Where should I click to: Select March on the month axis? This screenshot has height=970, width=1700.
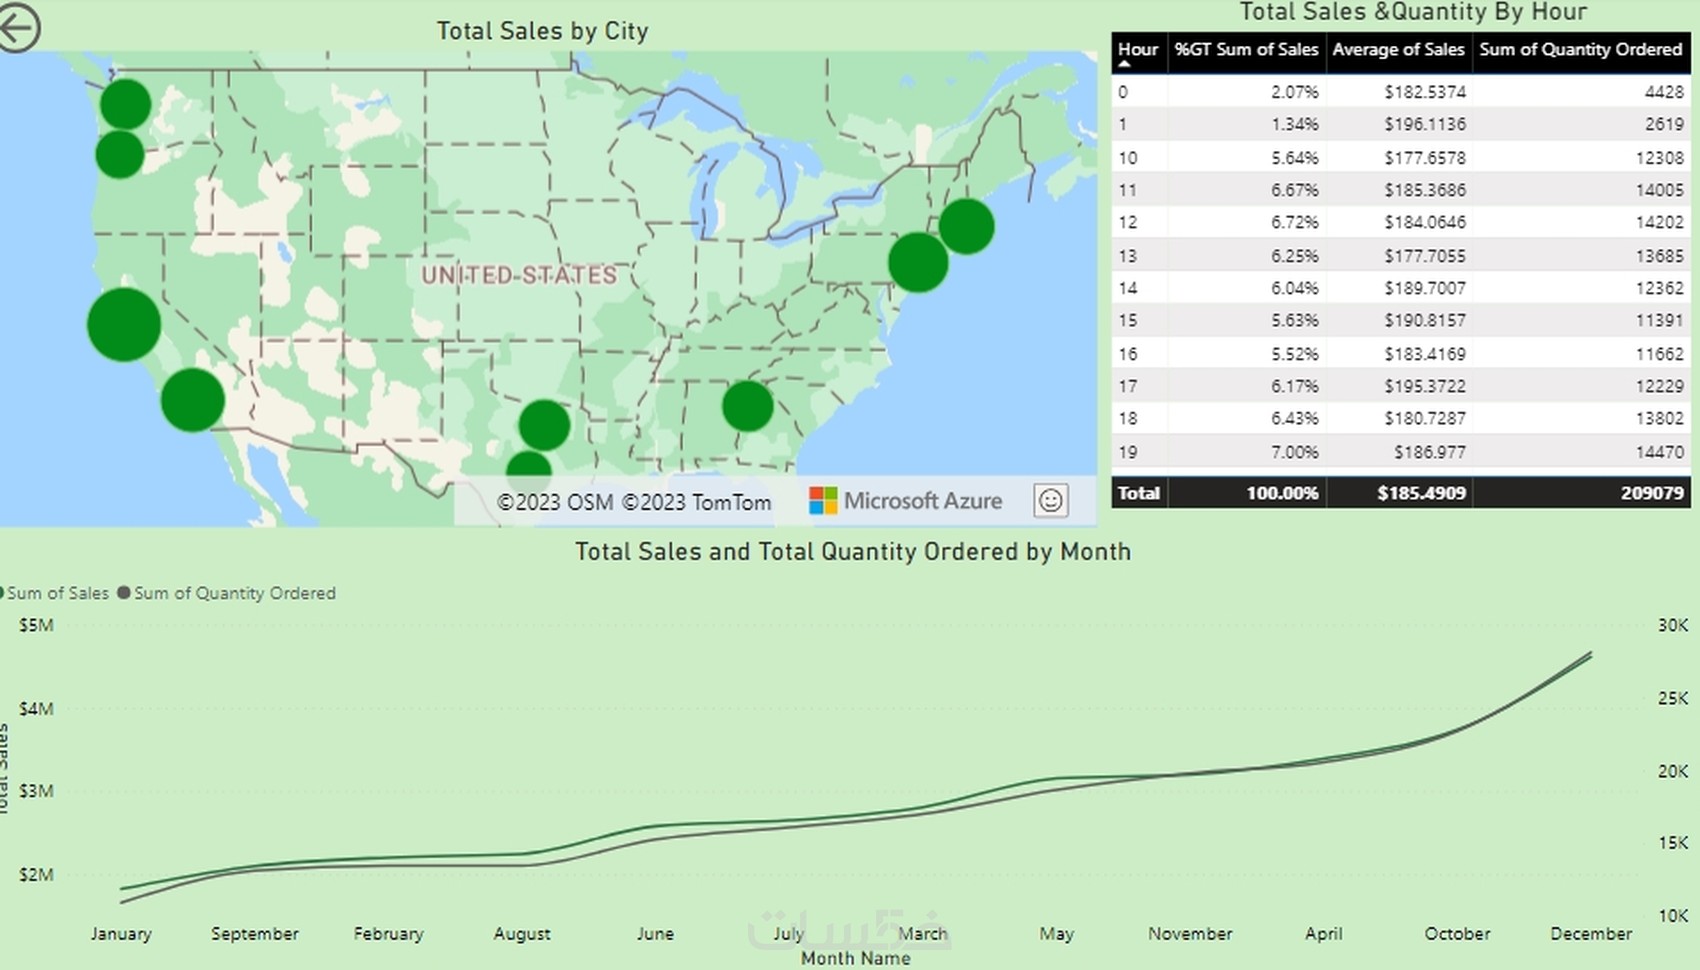(922, 933)
